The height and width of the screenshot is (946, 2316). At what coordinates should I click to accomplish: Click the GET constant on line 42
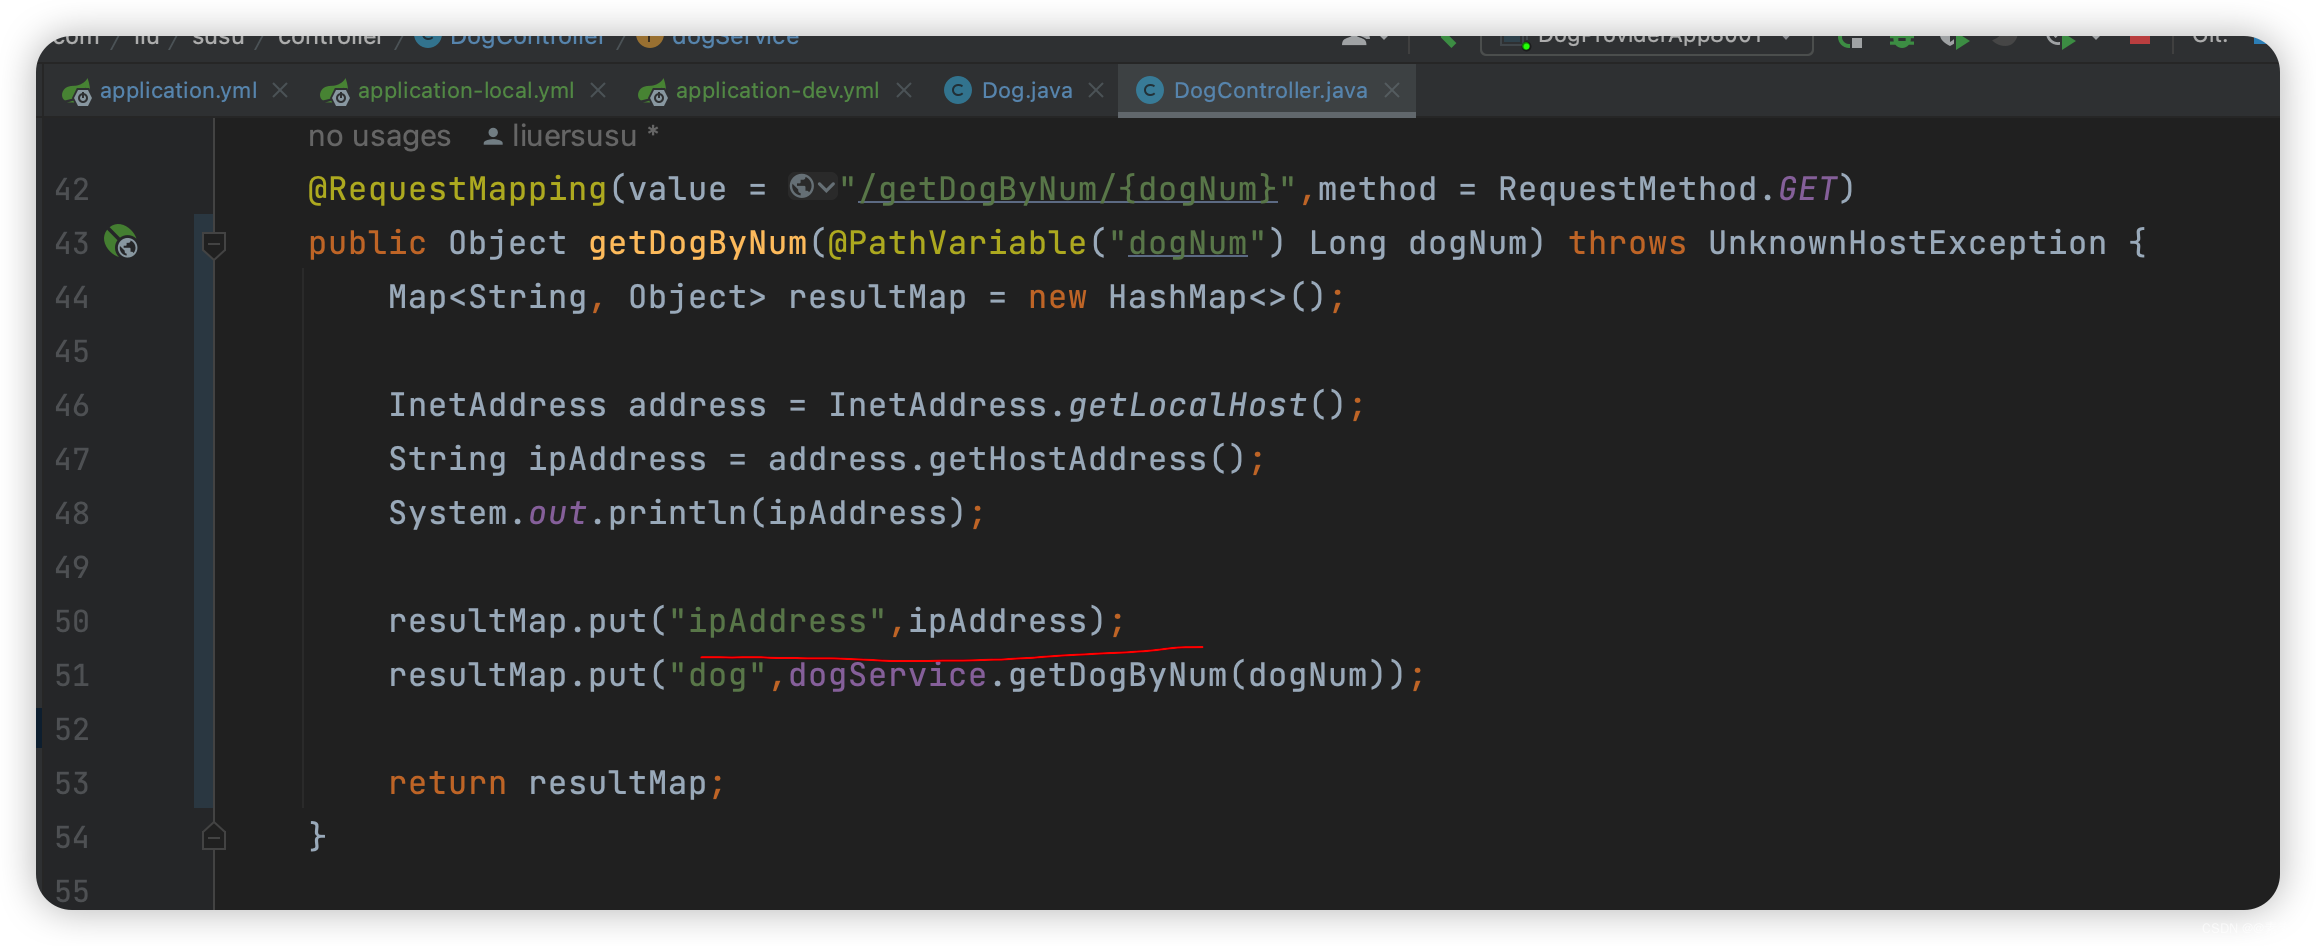pos(1807,189)
